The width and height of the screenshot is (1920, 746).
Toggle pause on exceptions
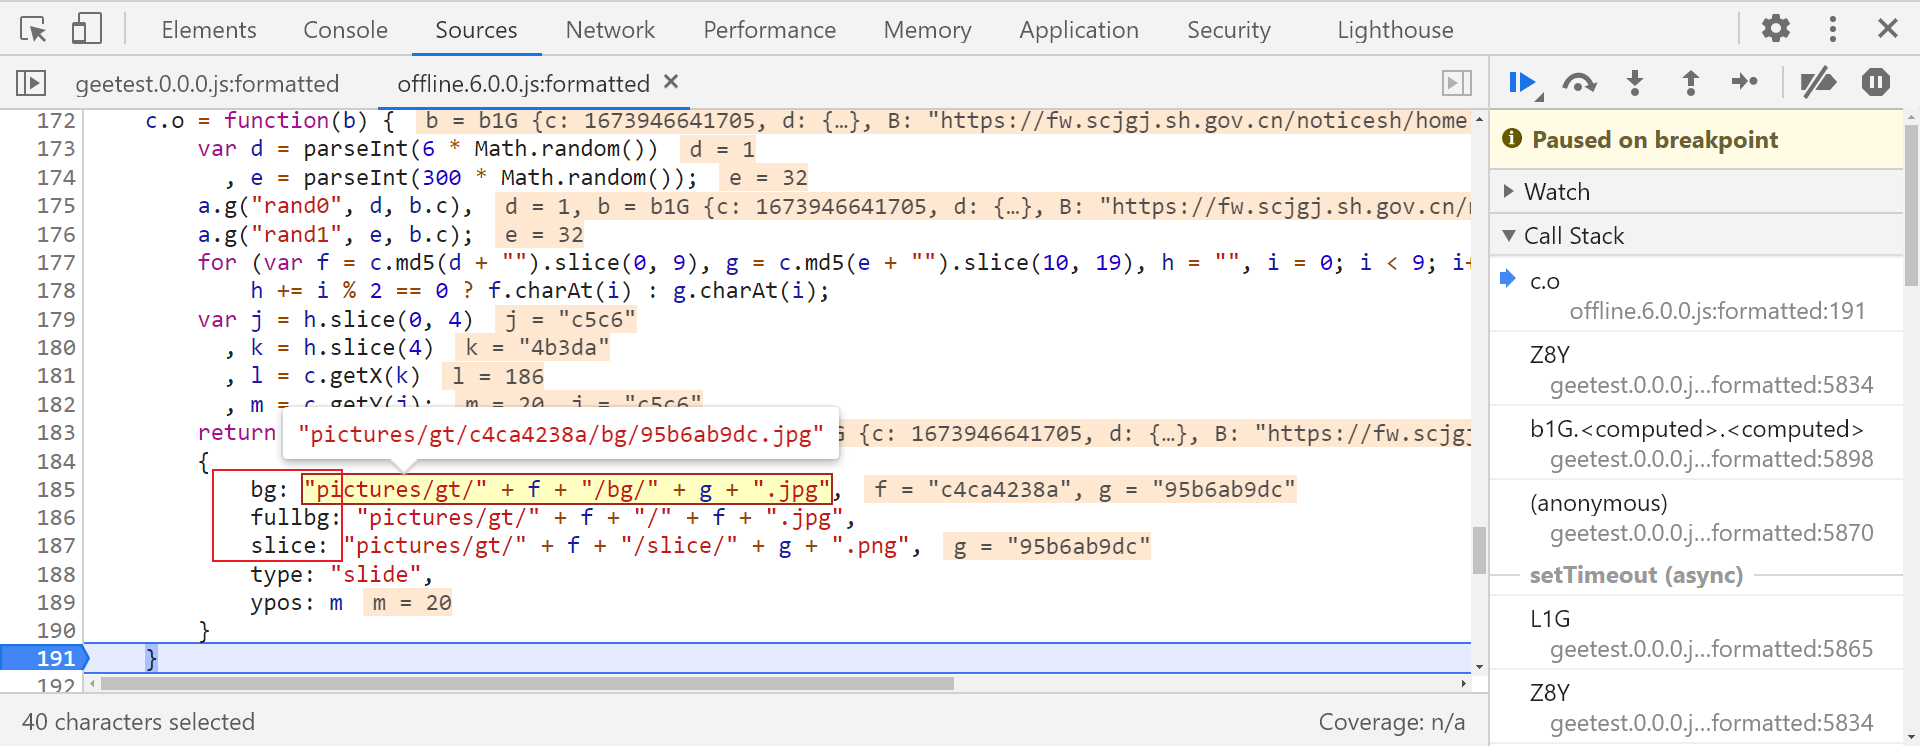click(x=1875, y=82)
